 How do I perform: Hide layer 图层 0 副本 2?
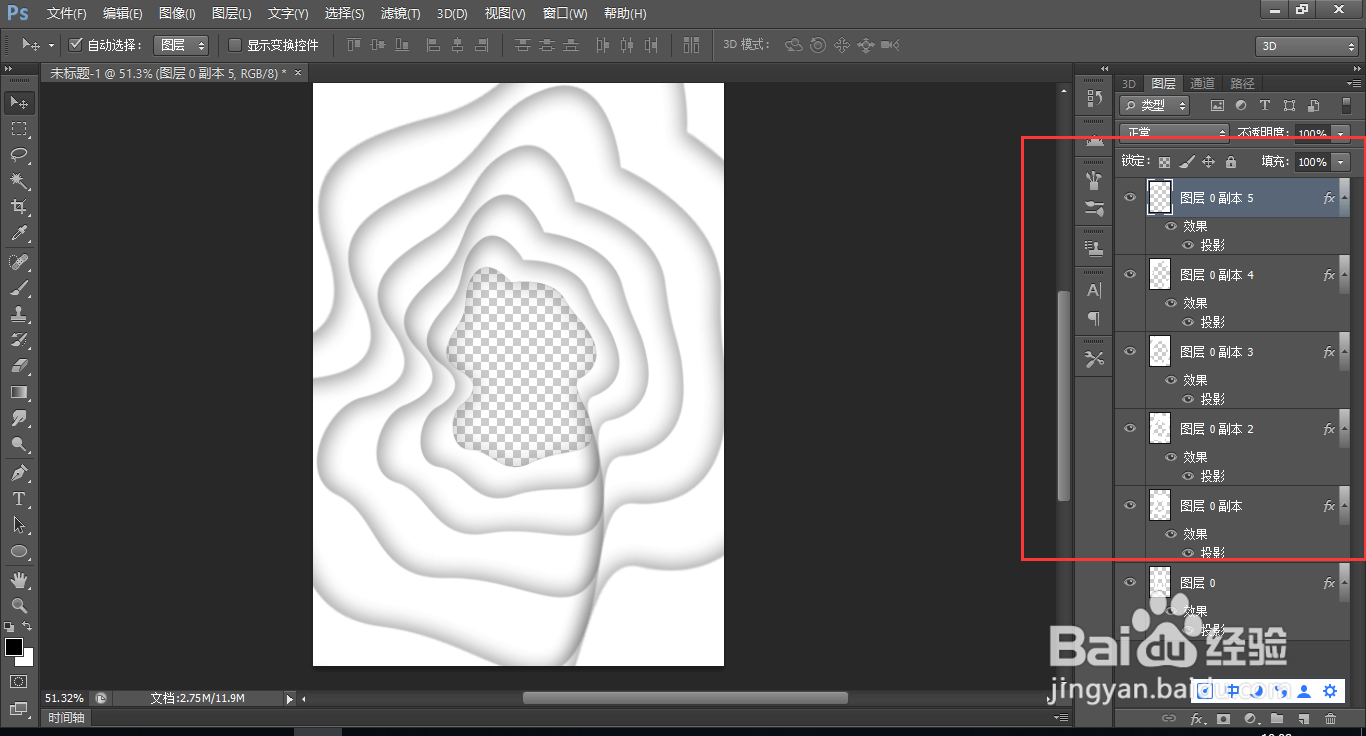(1130, 428)
